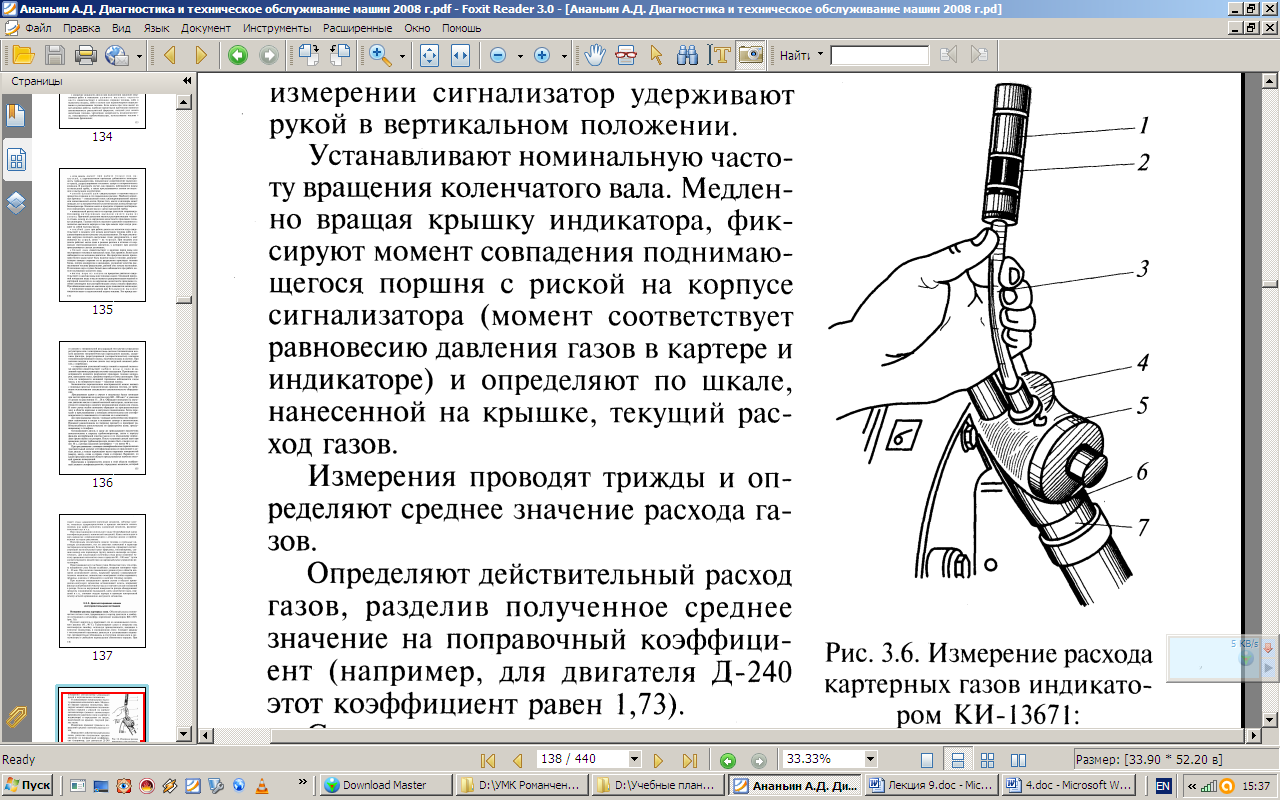Switch to Лекция 9.doc taskbar window
Viewport: 1280px width, 800px height.
[932, 785]
